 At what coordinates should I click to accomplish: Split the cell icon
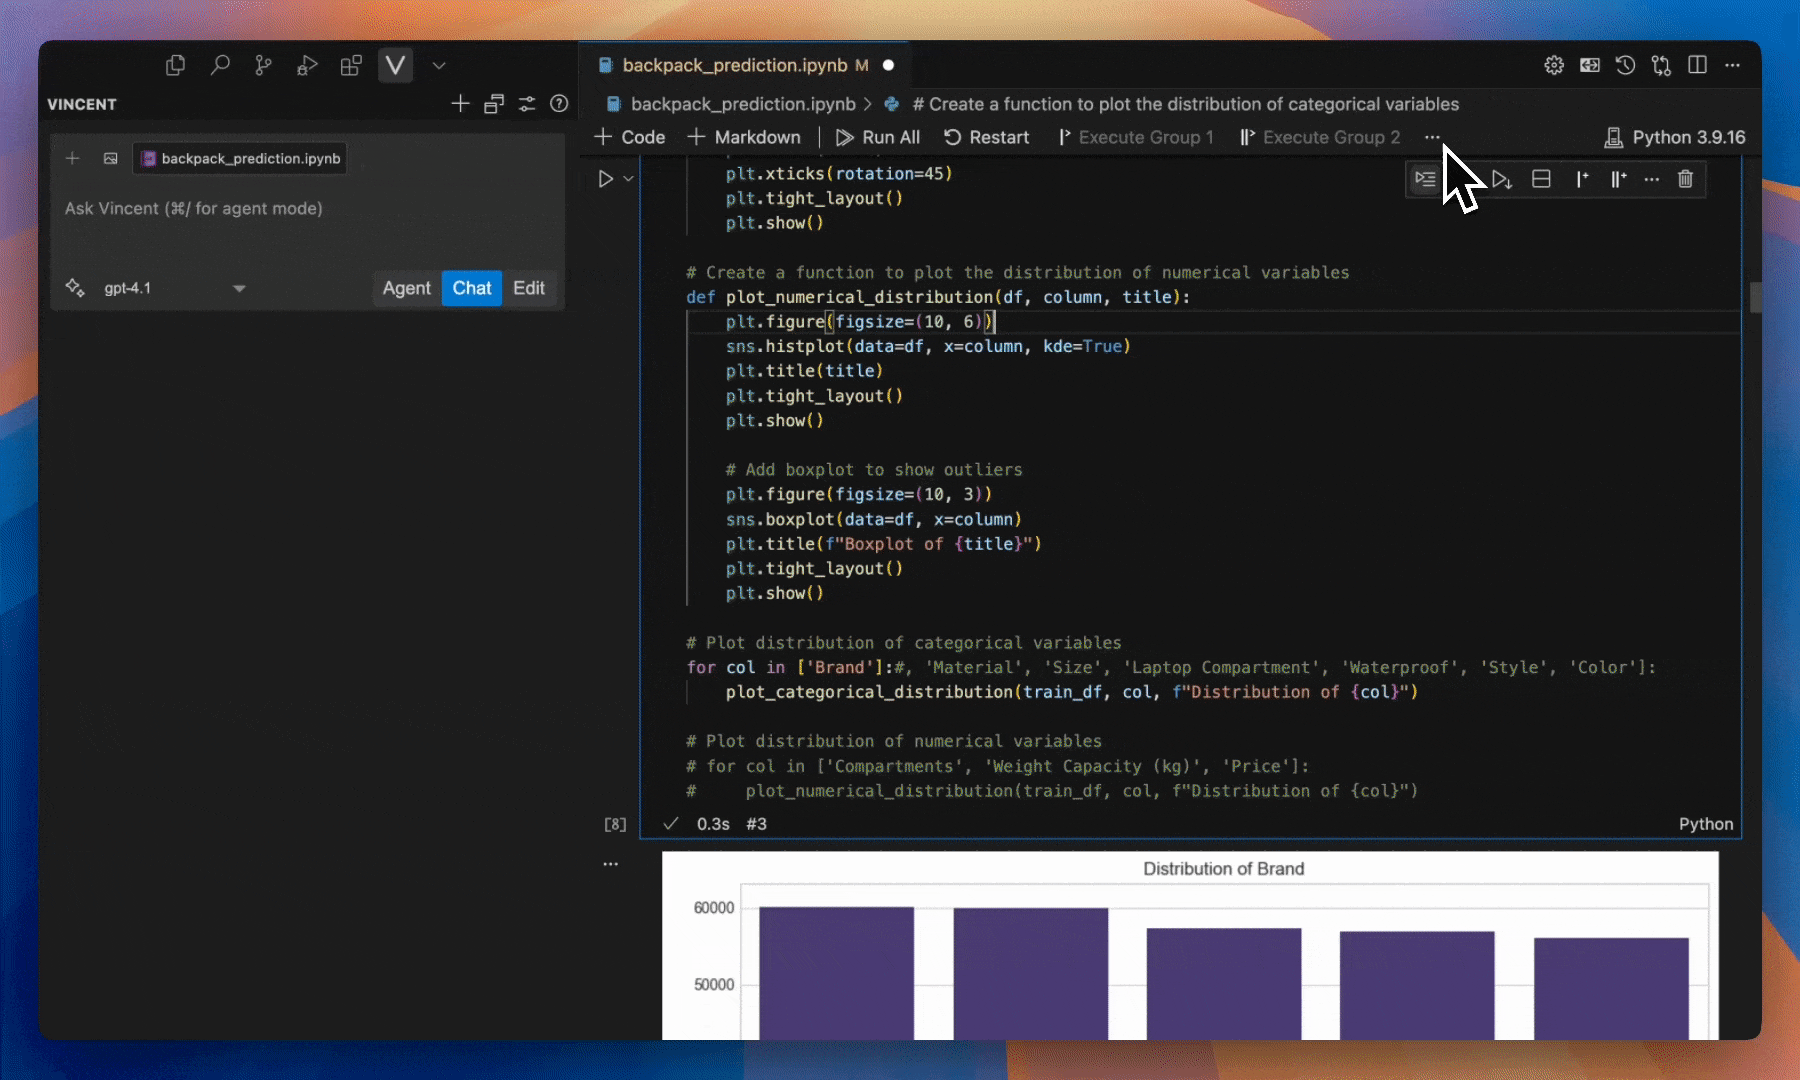click(1541, 179)
